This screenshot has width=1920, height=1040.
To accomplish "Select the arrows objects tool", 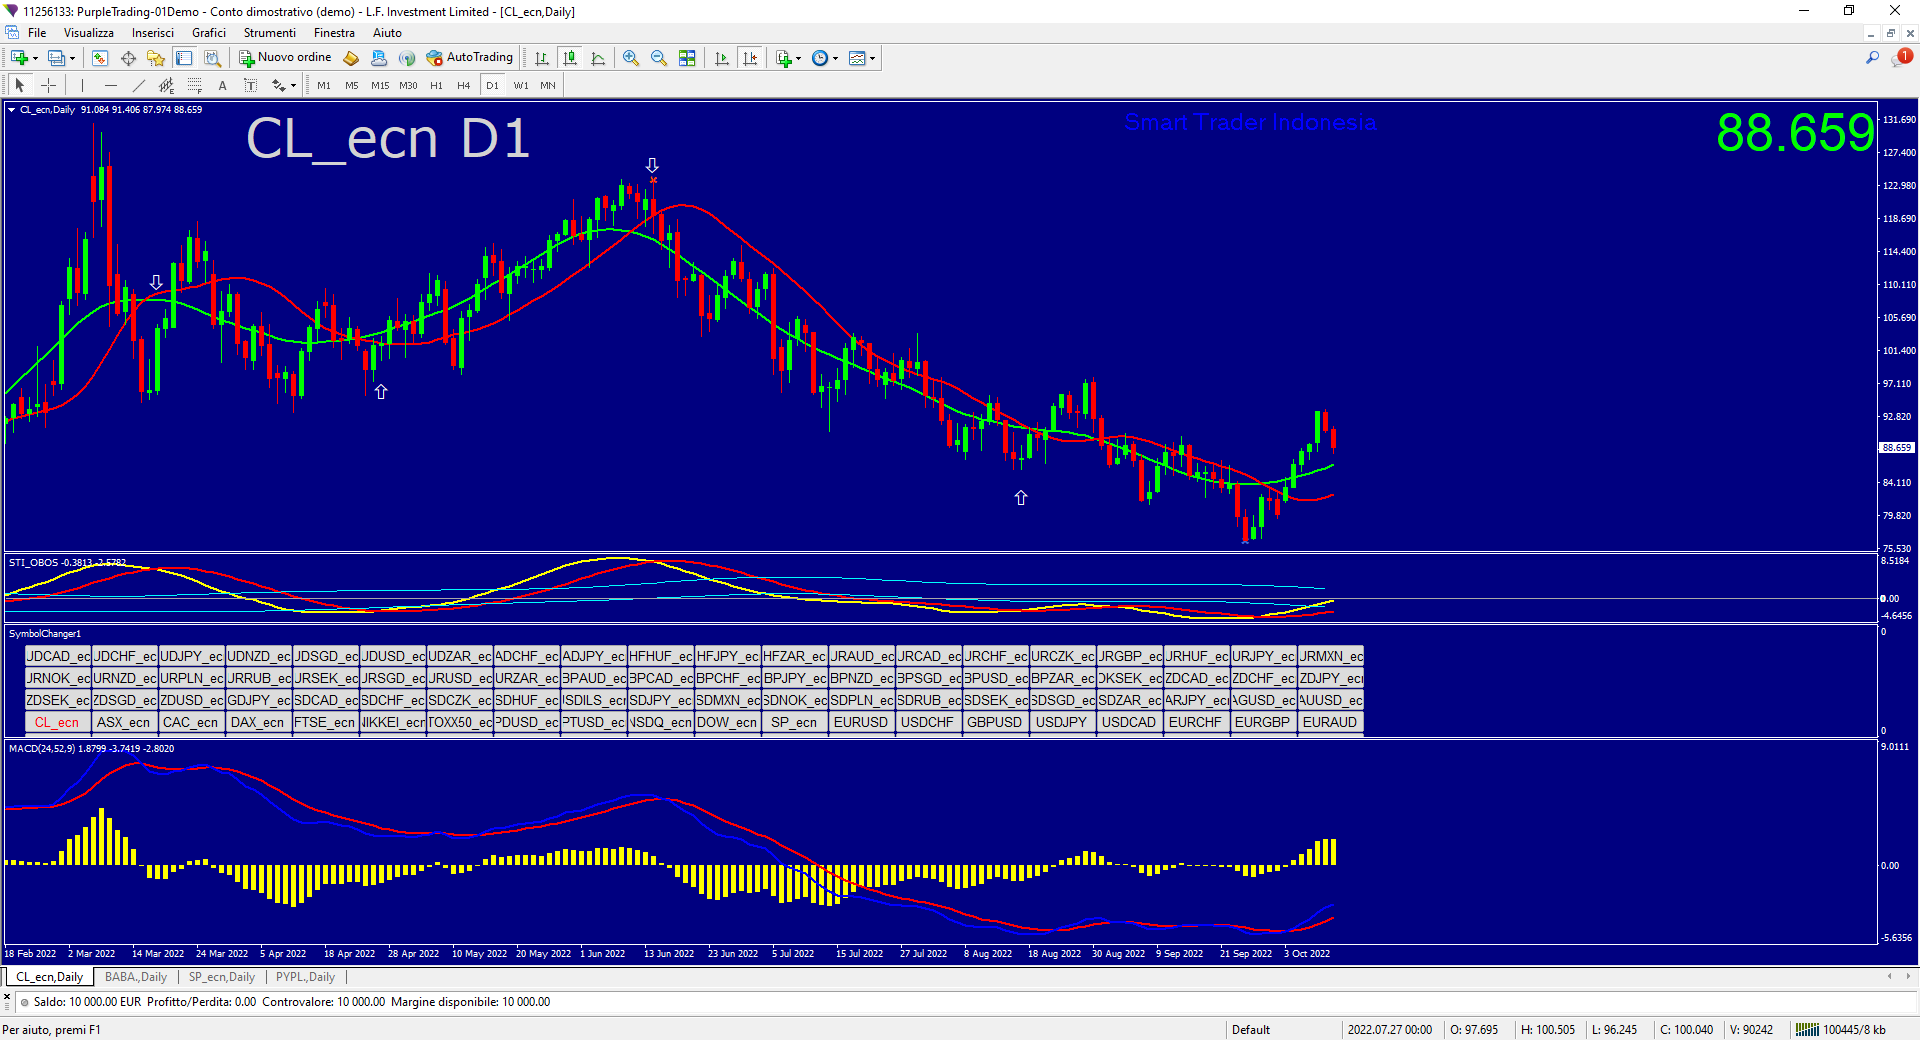I will click(279, 85).
